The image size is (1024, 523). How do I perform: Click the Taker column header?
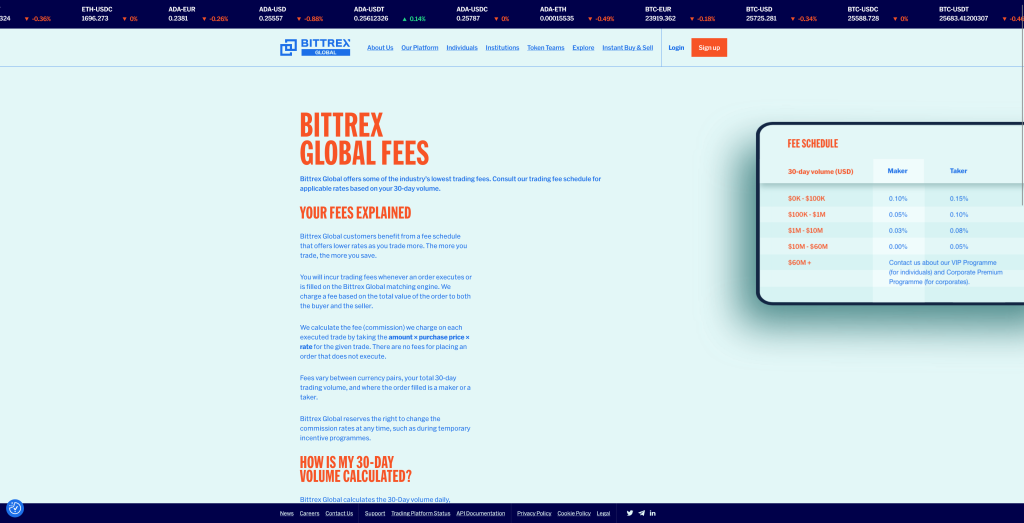click(958, 171)
